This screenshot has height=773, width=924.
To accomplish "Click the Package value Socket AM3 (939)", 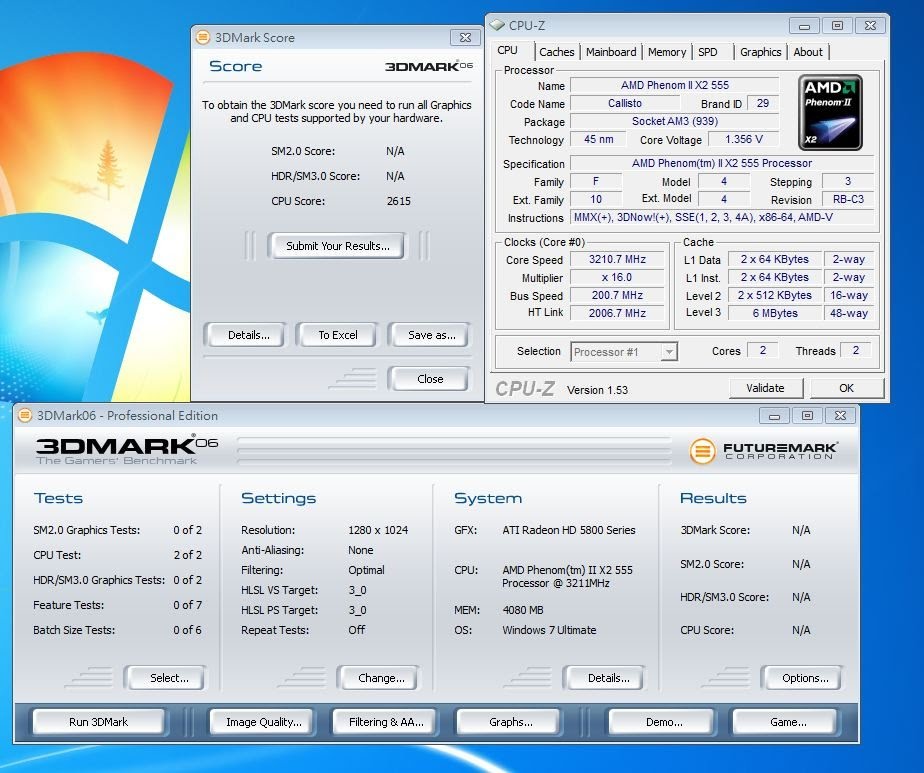I will coord(674,121).
